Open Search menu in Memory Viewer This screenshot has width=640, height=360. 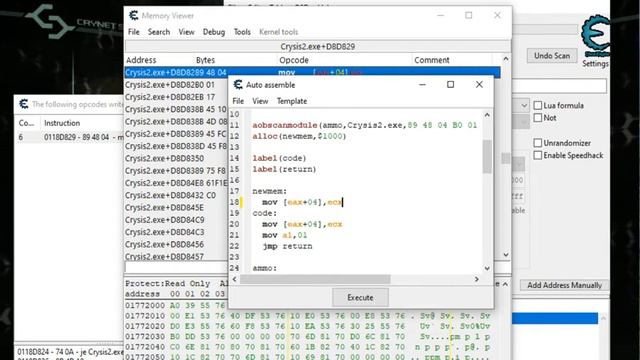(159, 32)
